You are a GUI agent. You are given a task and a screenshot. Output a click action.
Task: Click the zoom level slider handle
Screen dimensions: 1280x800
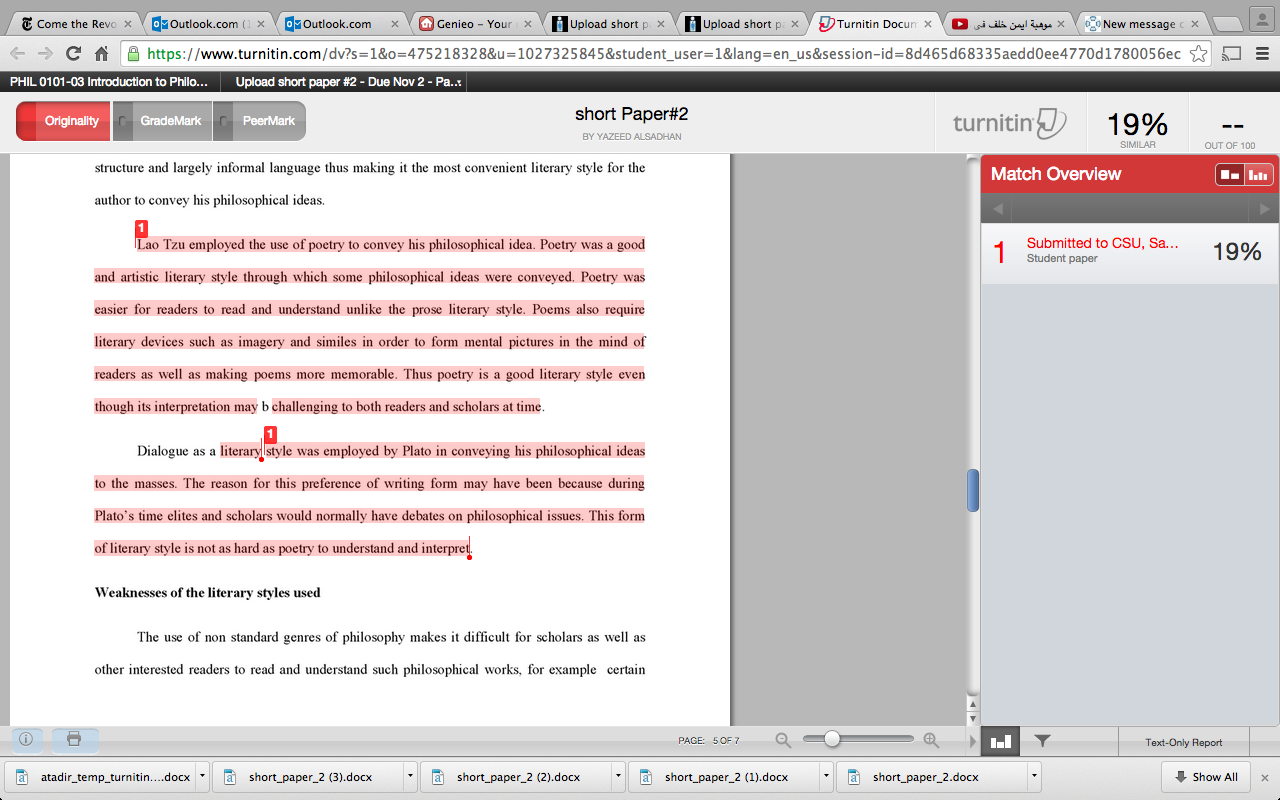pyautogui.click(x=831, y=739)
